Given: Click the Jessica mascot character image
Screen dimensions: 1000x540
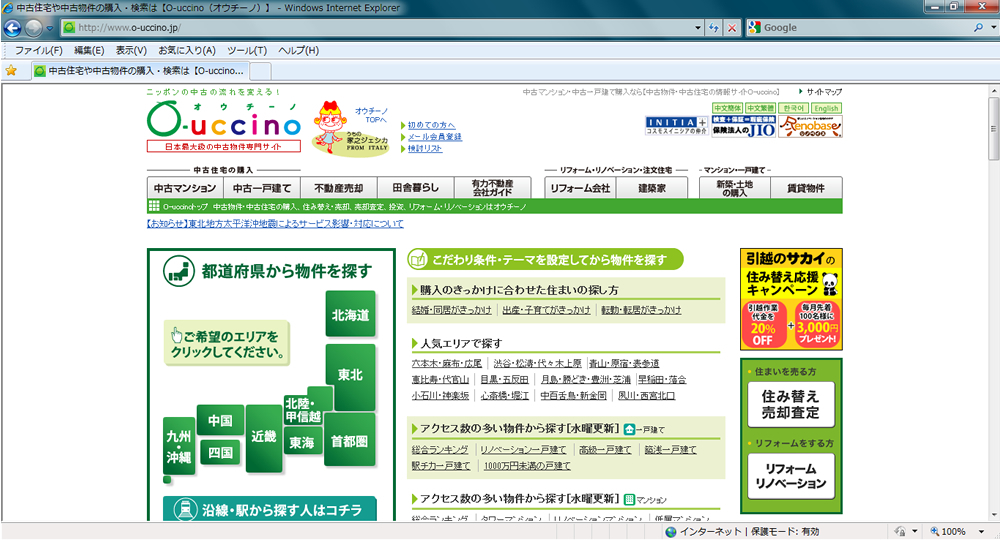Looking at the screenshot, I should [330, 128].
